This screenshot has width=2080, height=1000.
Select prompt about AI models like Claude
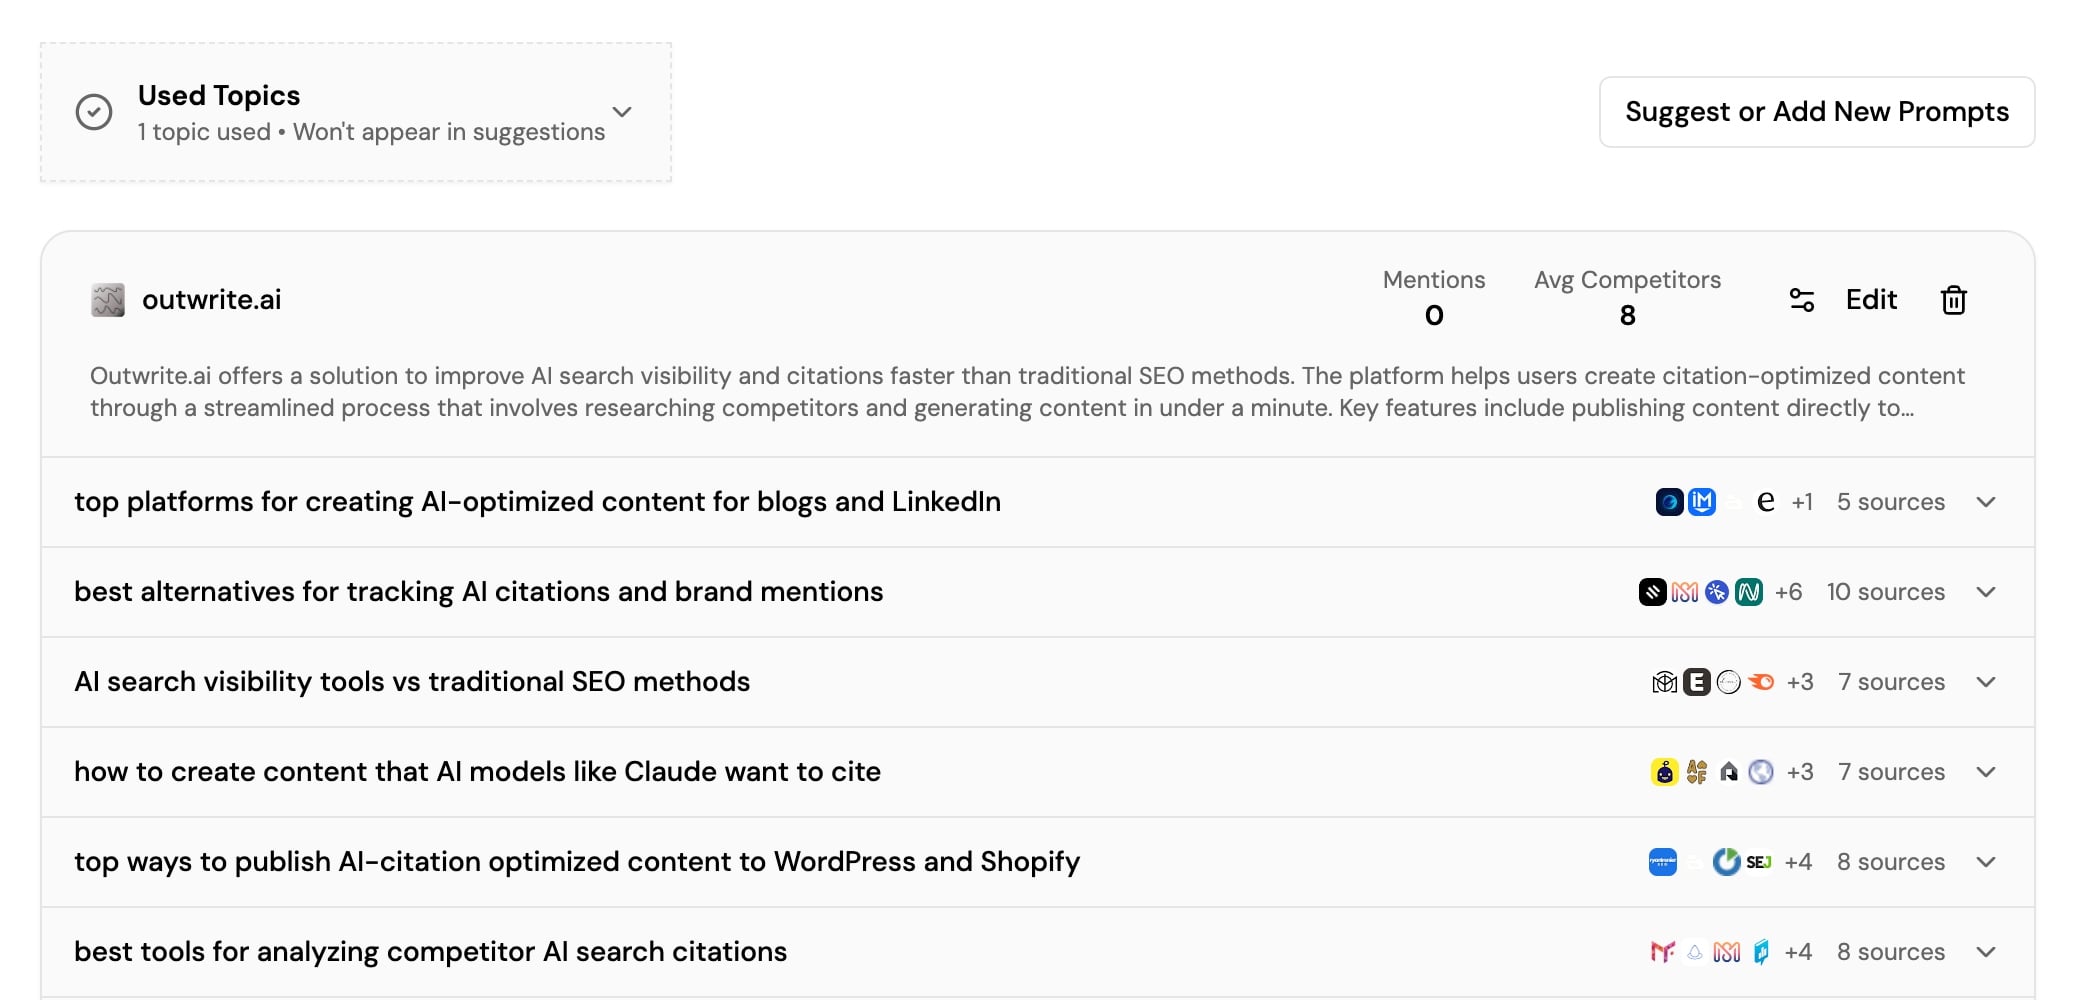pyautogui.click(x=477, y=772)
